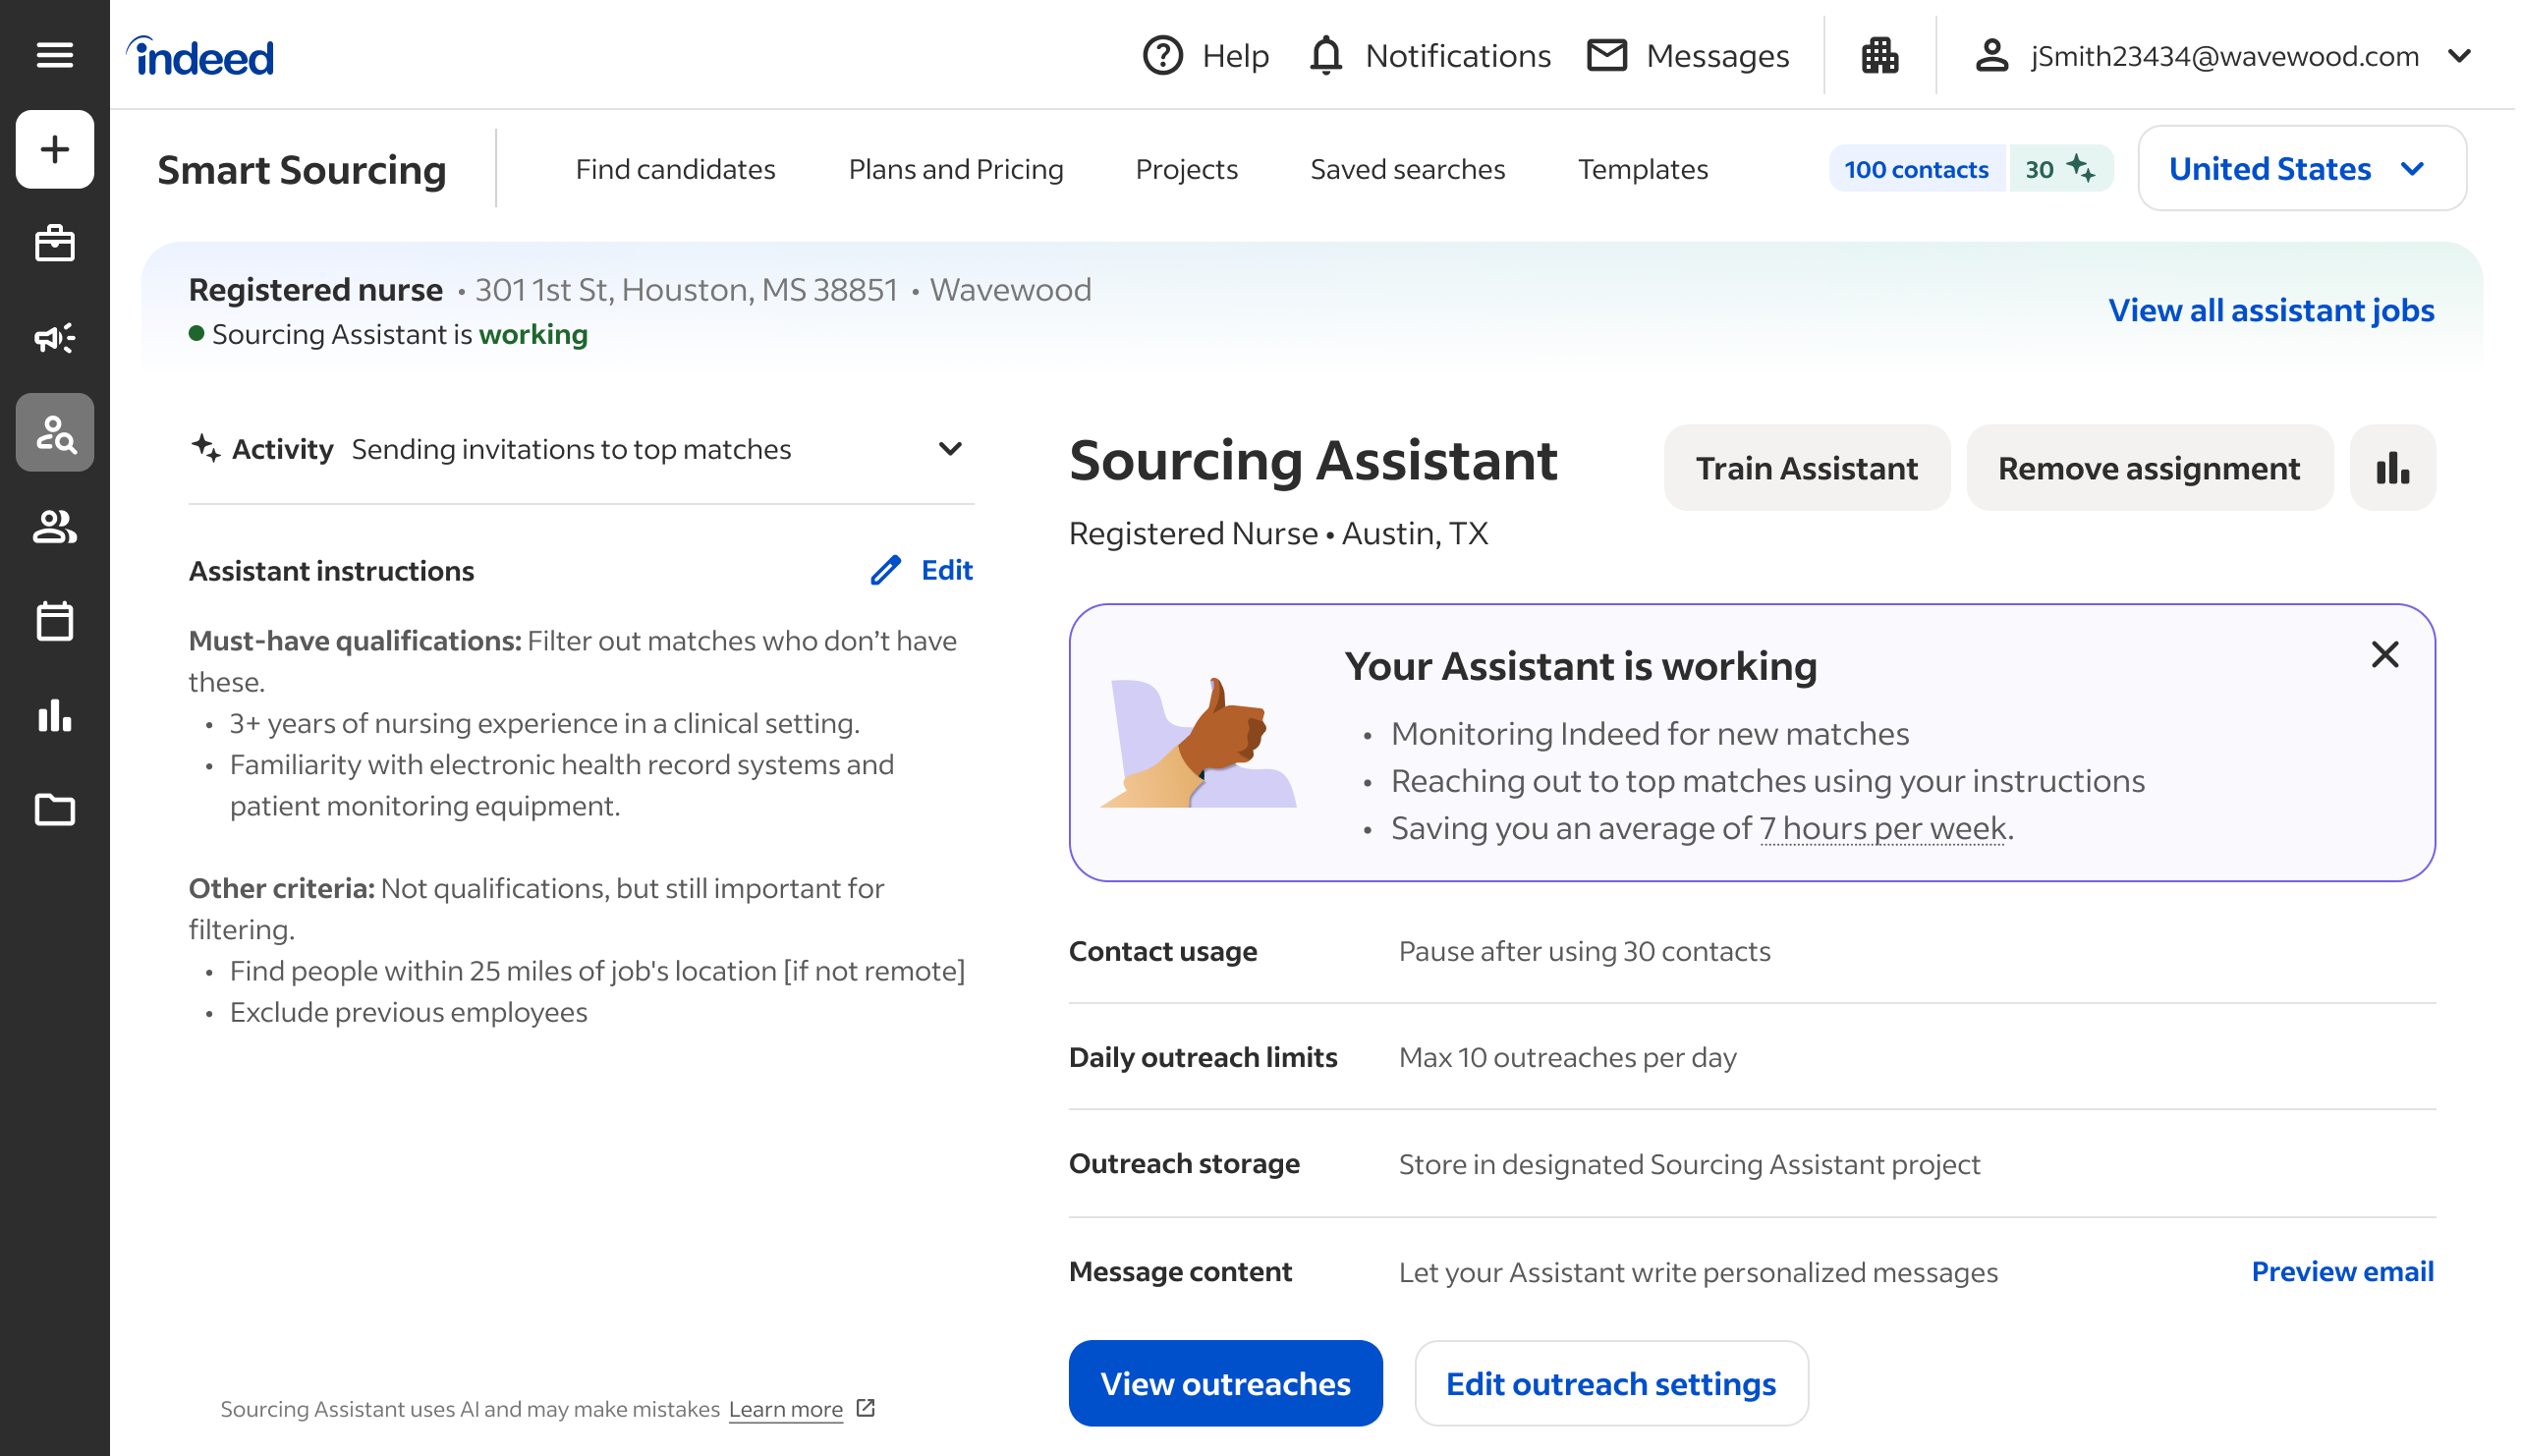Click 'Max 10 outreaches per day' text

1567,1057
